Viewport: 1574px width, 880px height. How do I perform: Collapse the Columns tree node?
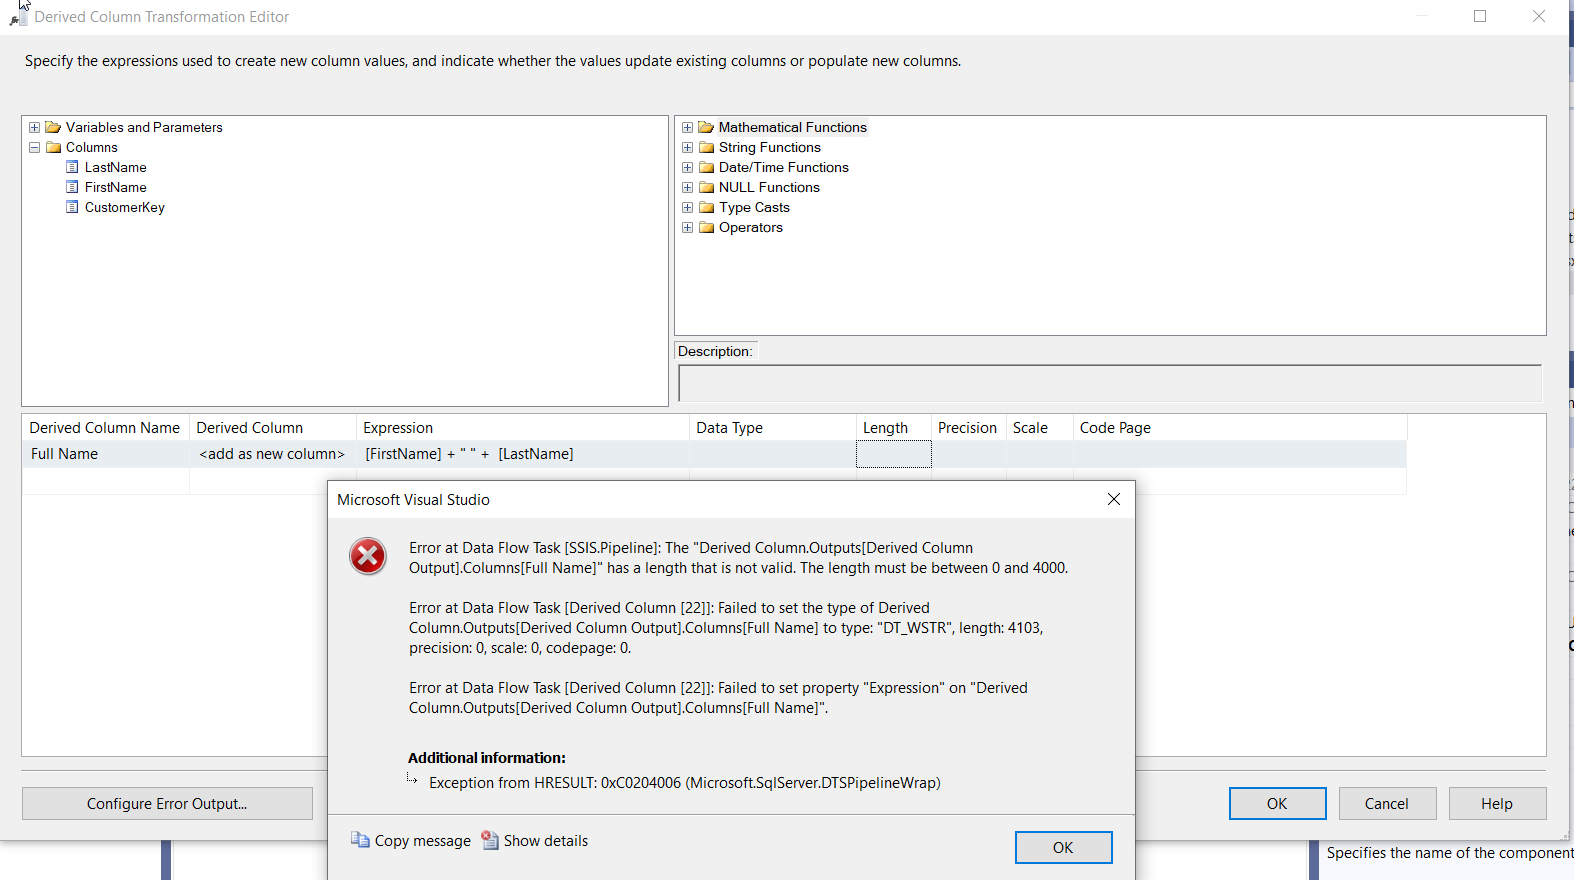[35, 147]
